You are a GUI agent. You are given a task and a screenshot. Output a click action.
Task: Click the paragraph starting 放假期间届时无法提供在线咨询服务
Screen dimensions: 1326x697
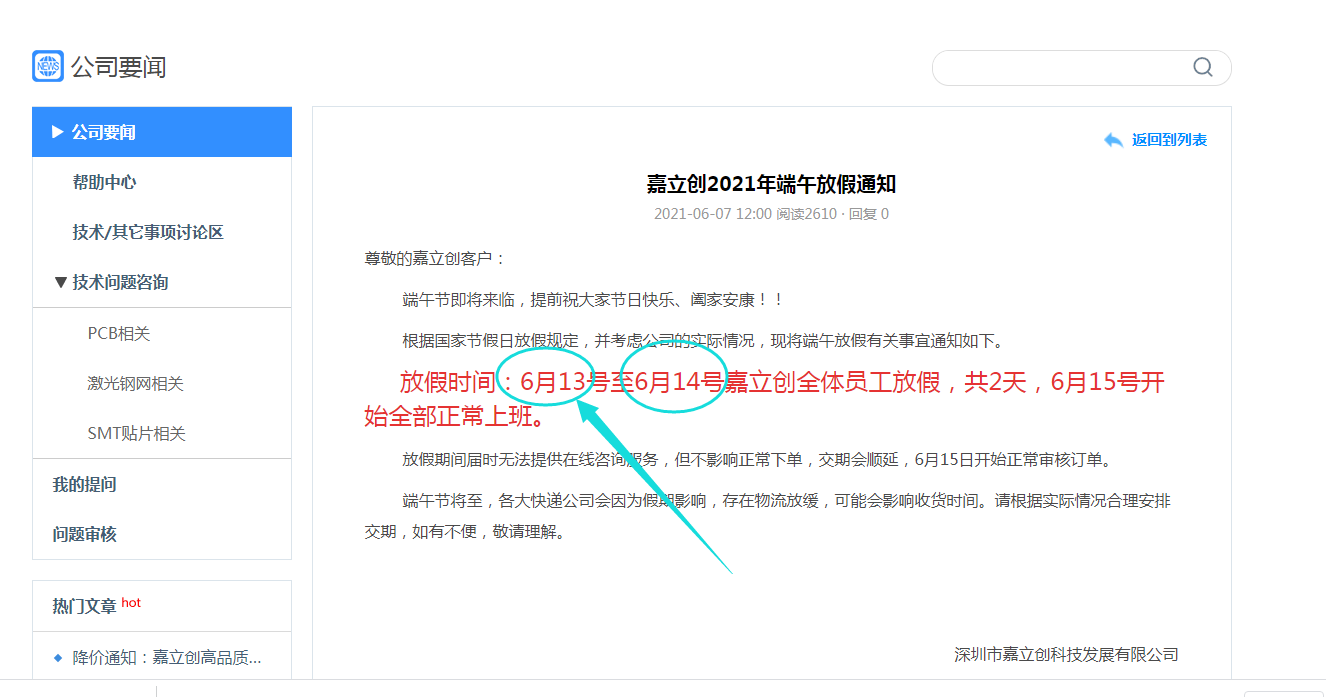[757, 460]
